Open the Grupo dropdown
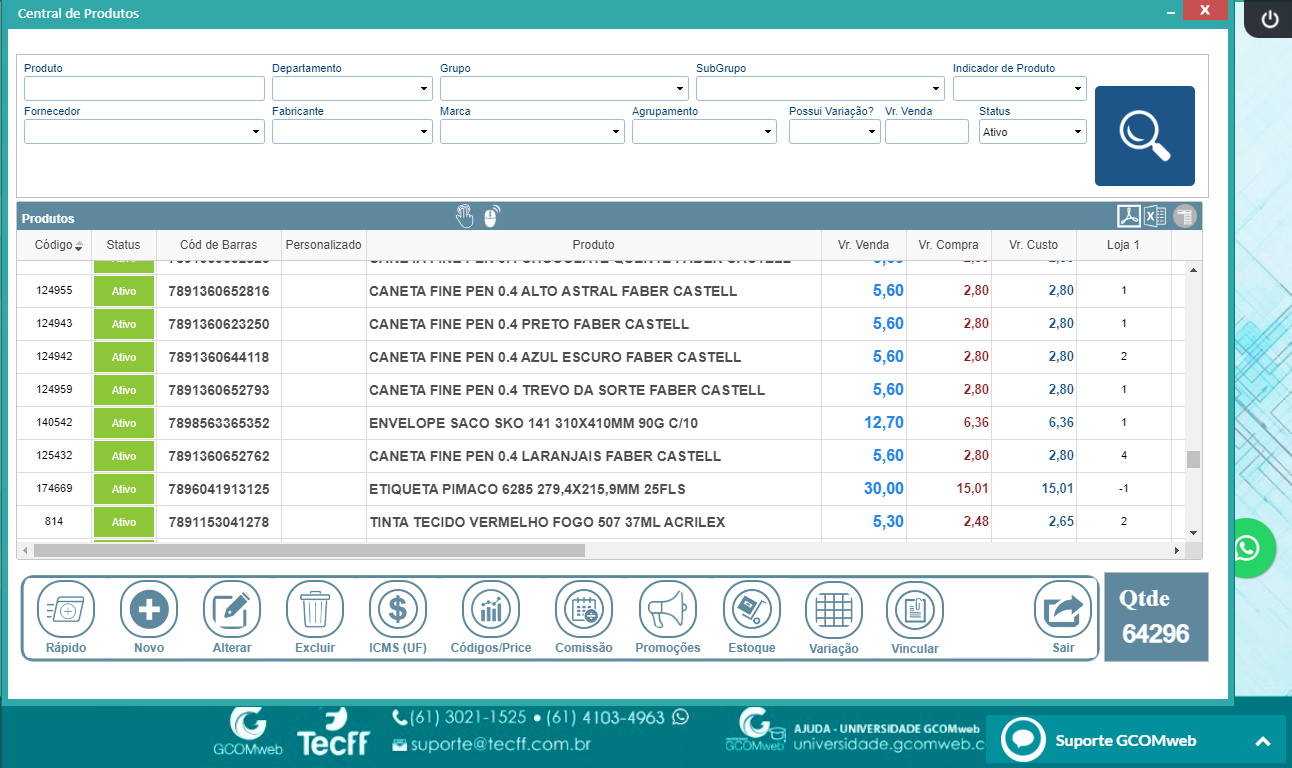This screenshot has height=768, width=1292. pos(564,89)
